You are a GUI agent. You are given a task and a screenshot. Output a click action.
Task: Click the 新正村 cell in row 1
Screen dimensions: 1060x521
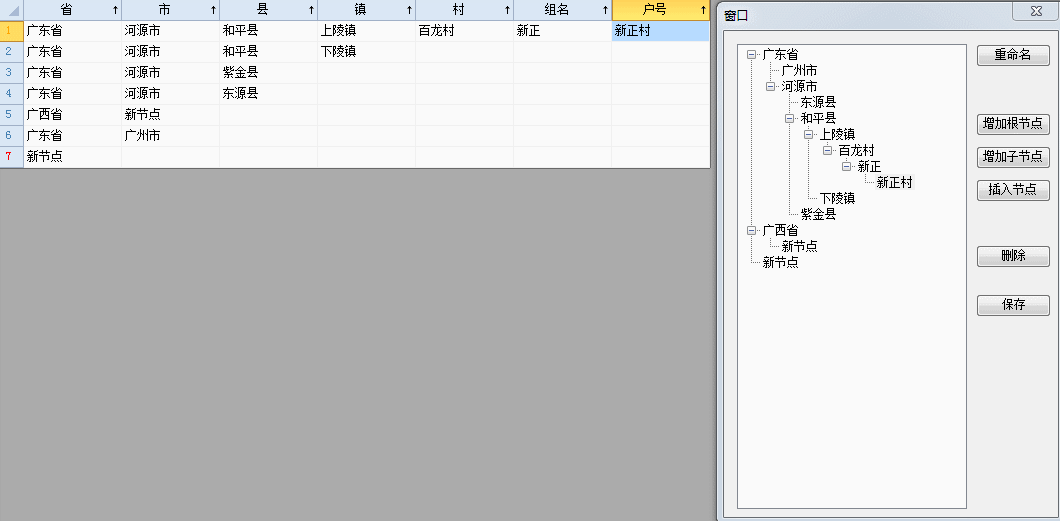[660, 30]
